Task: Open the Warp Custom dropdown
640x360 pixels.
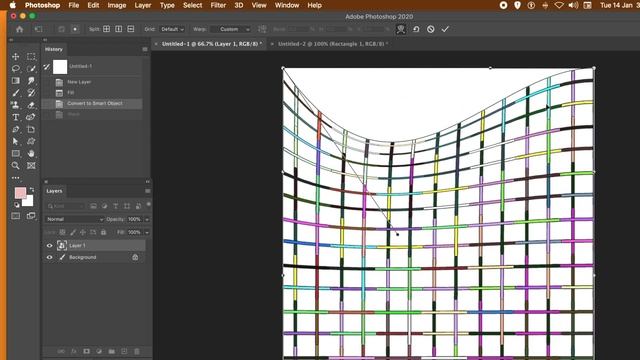Action: point(231,29)
